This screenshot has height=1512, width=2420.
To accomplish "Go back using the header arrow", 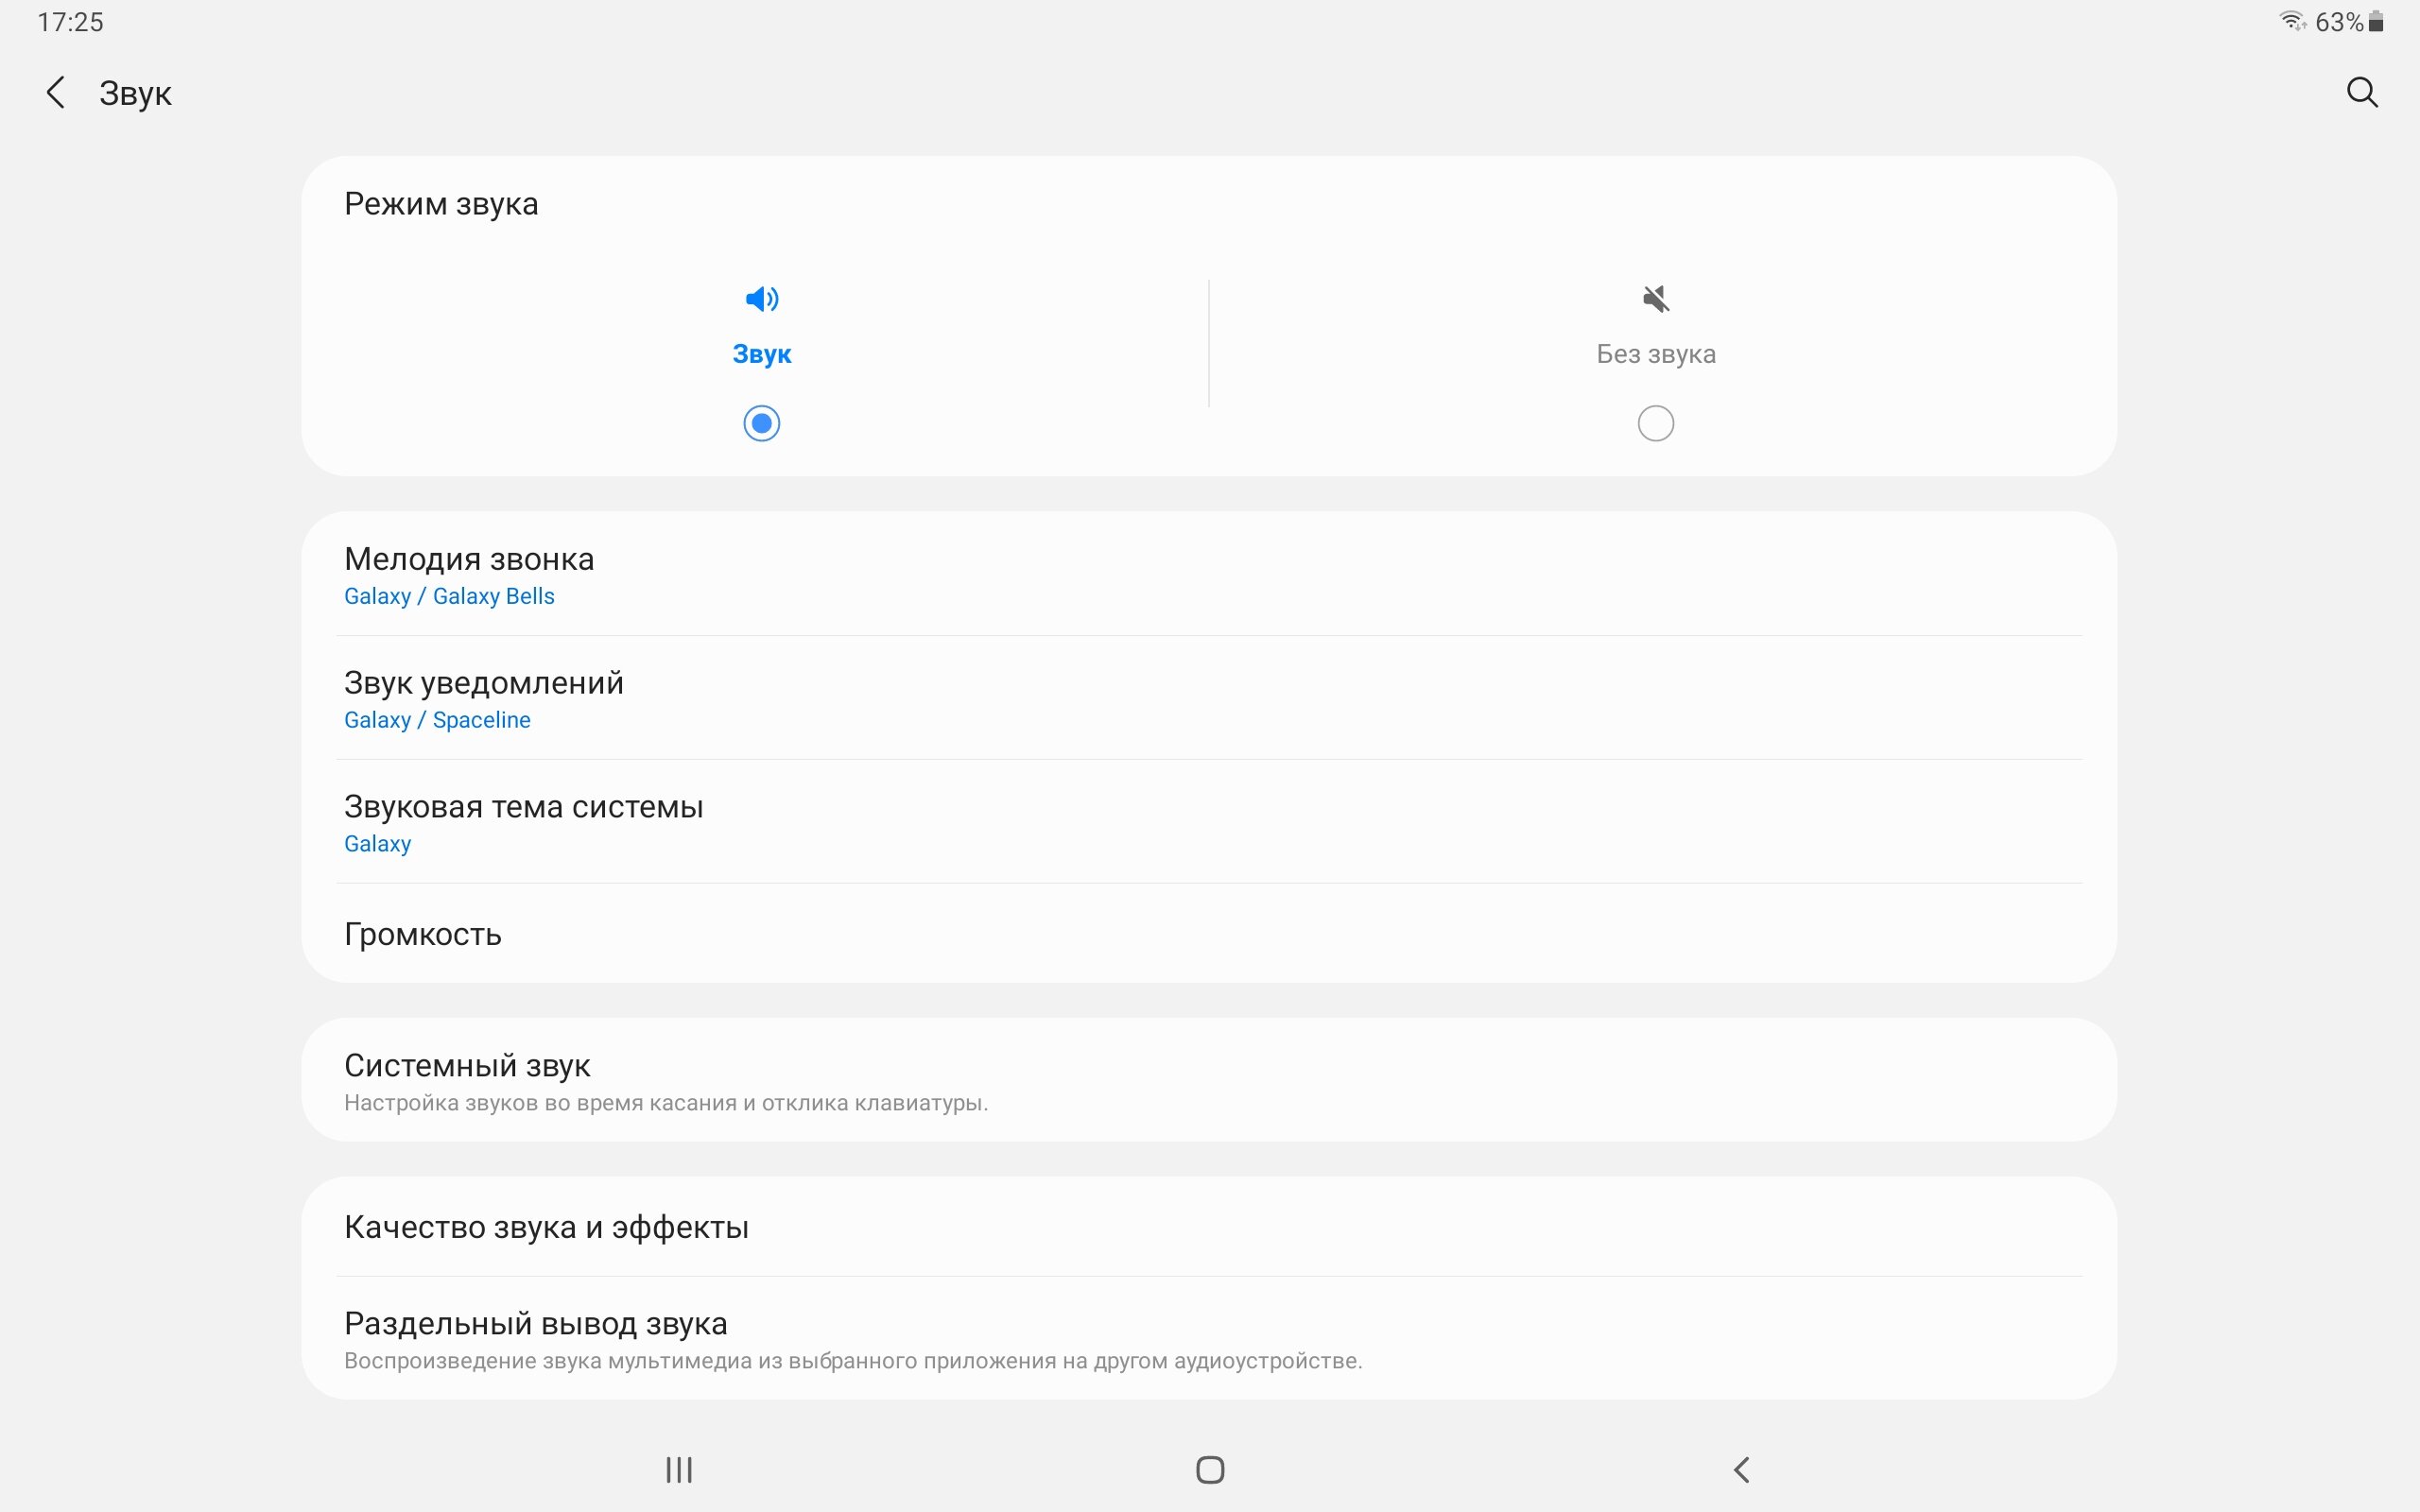I will 56,93.
